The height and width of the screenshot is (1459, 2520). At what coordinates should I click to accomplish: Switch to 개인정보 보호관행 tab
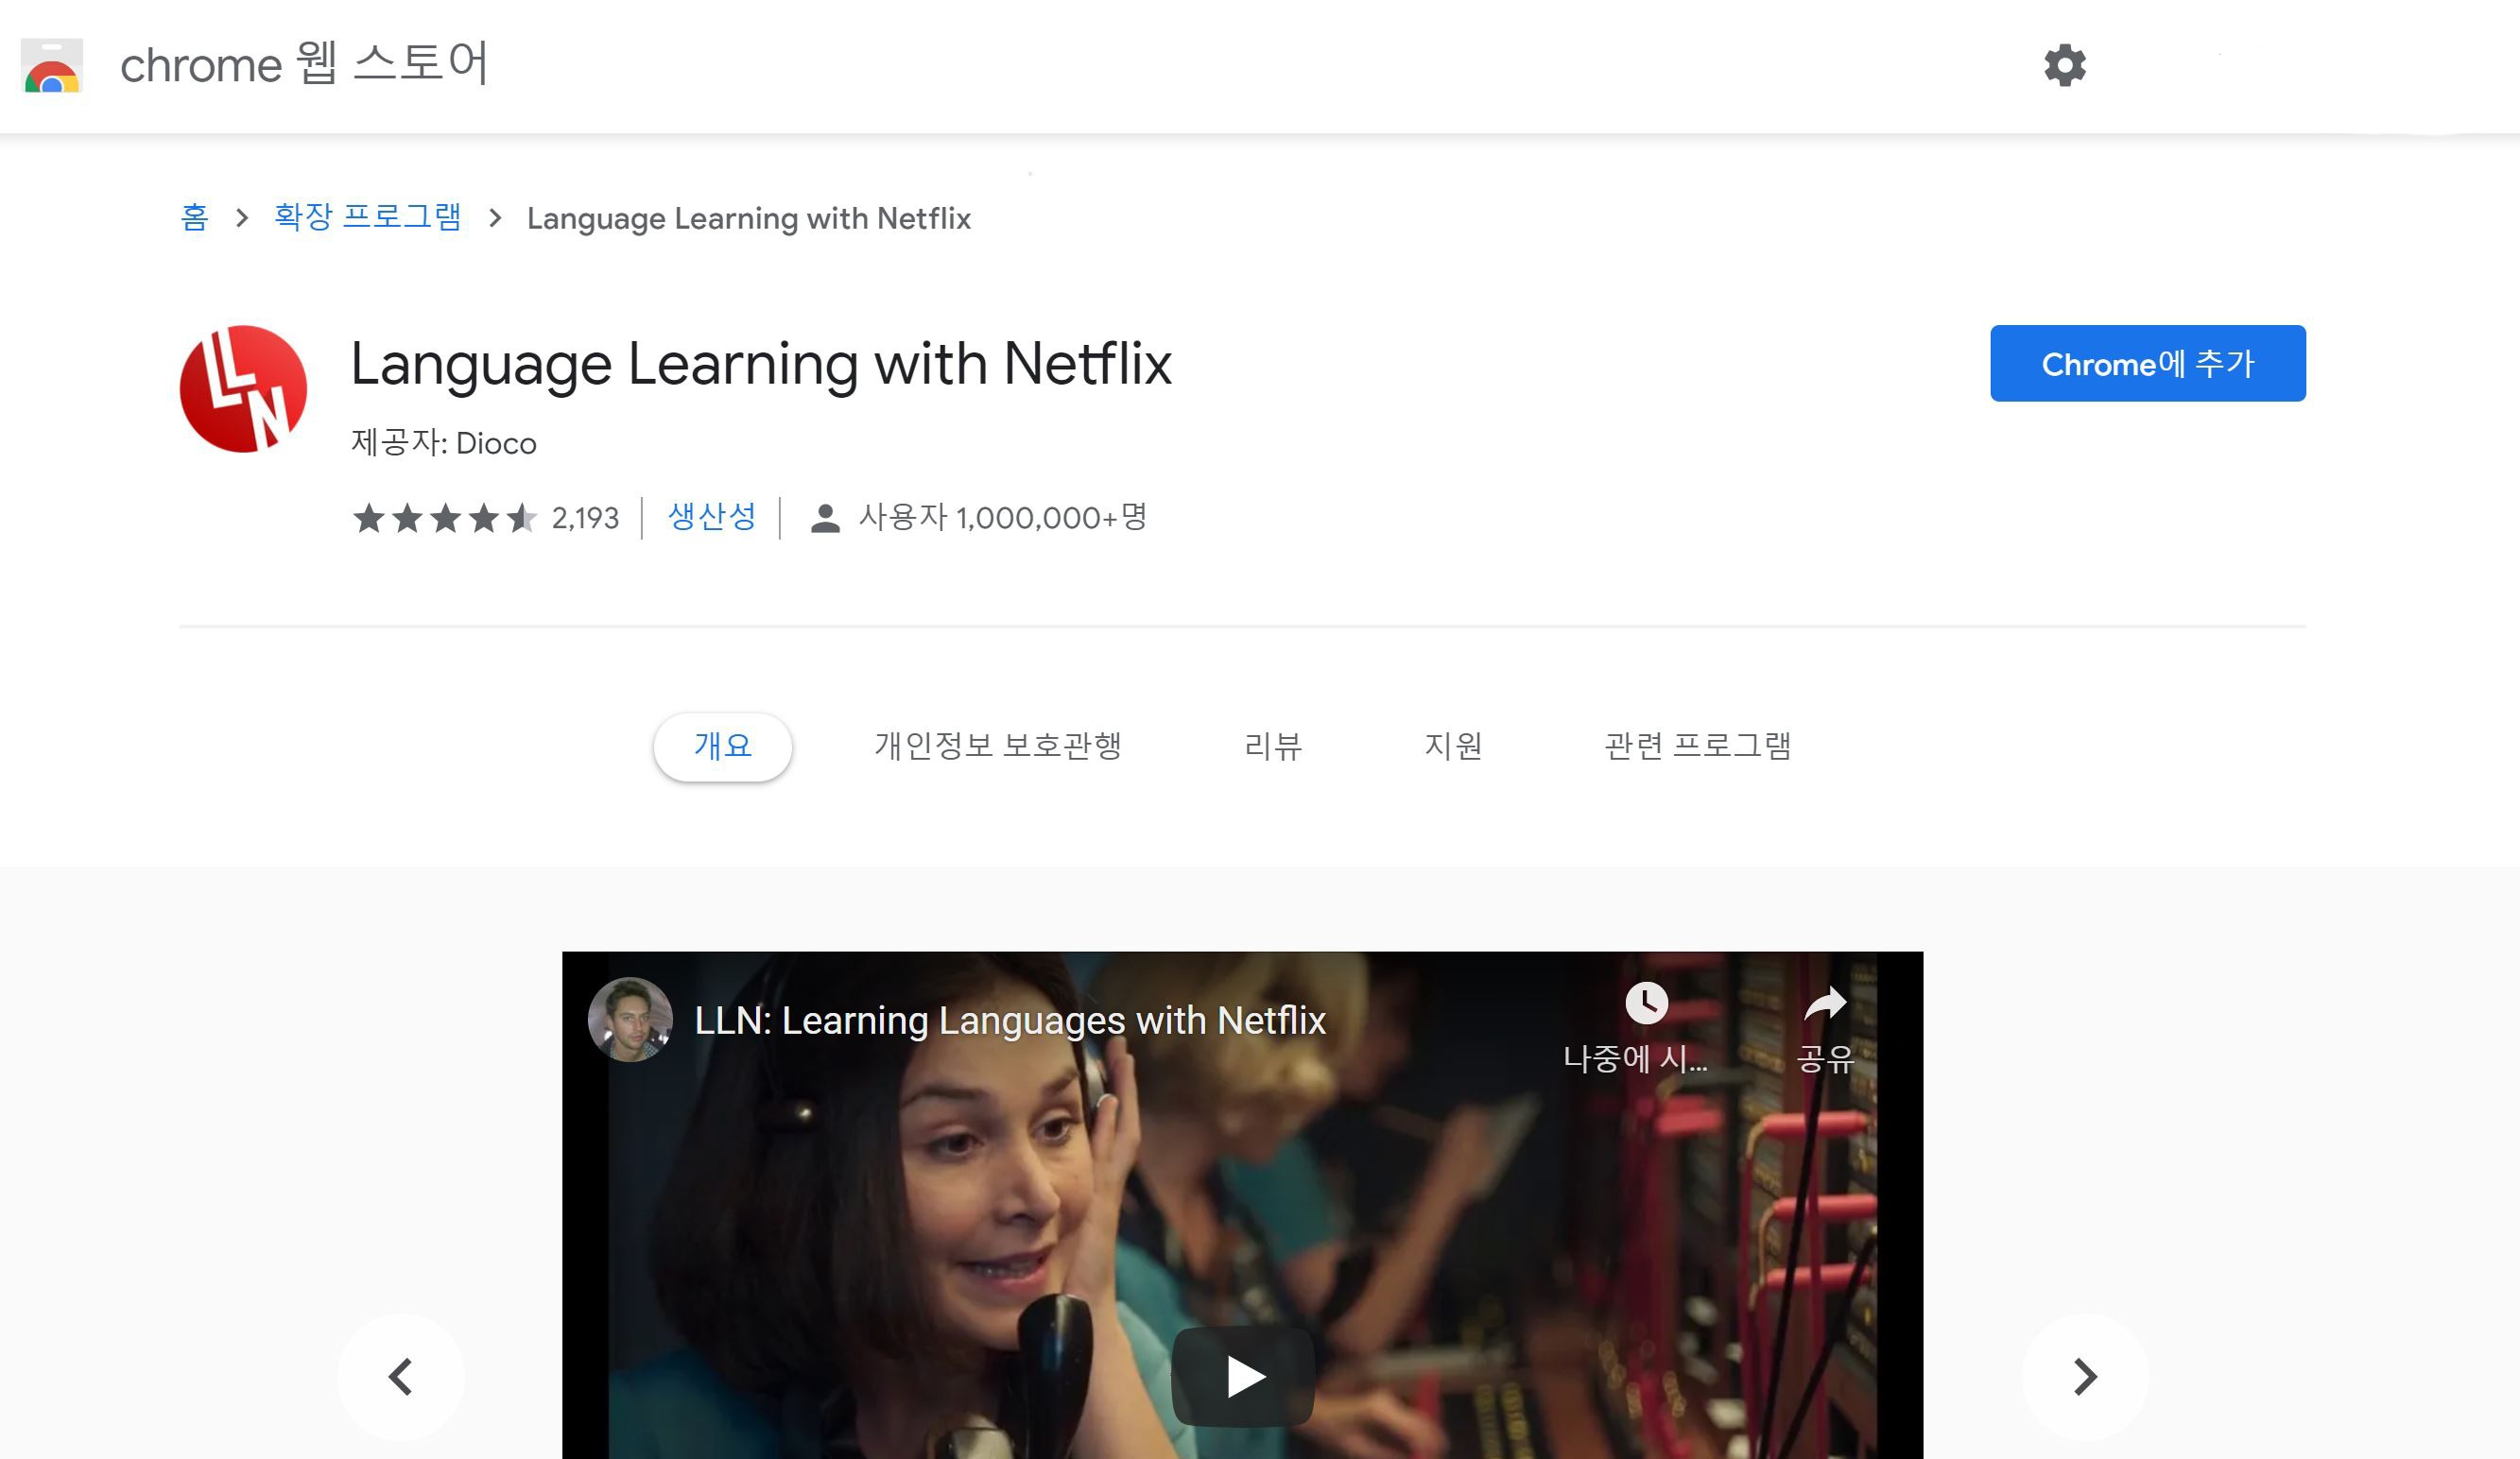(x=997, y=746)
